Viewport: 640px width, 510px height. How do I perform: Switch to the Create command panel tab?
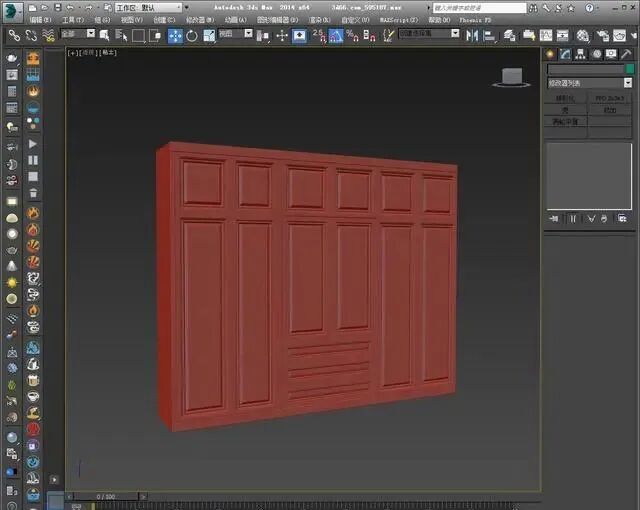(x=550, y=54)
